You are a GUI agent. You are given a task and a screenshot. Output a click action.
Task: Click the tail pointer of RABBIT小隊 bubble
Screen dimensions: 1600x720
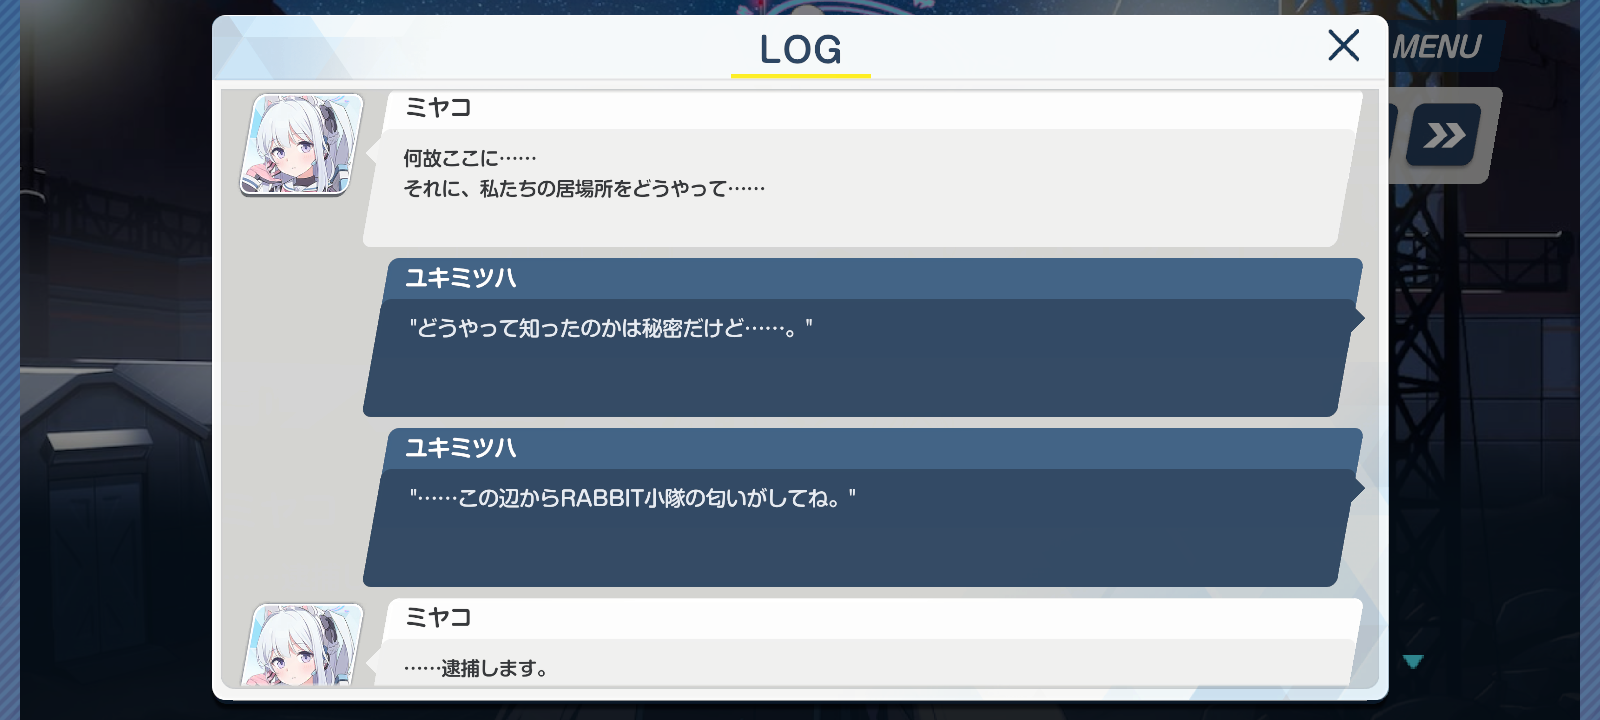coord(1358,489)
